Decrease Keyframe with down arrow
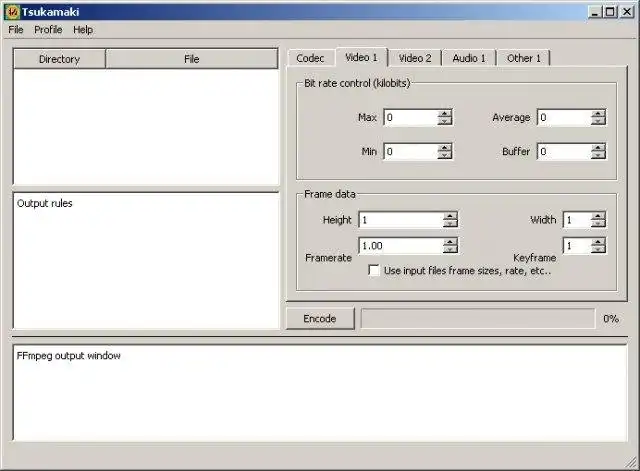Viewport: 640px width, 471px height. [598, 249]
